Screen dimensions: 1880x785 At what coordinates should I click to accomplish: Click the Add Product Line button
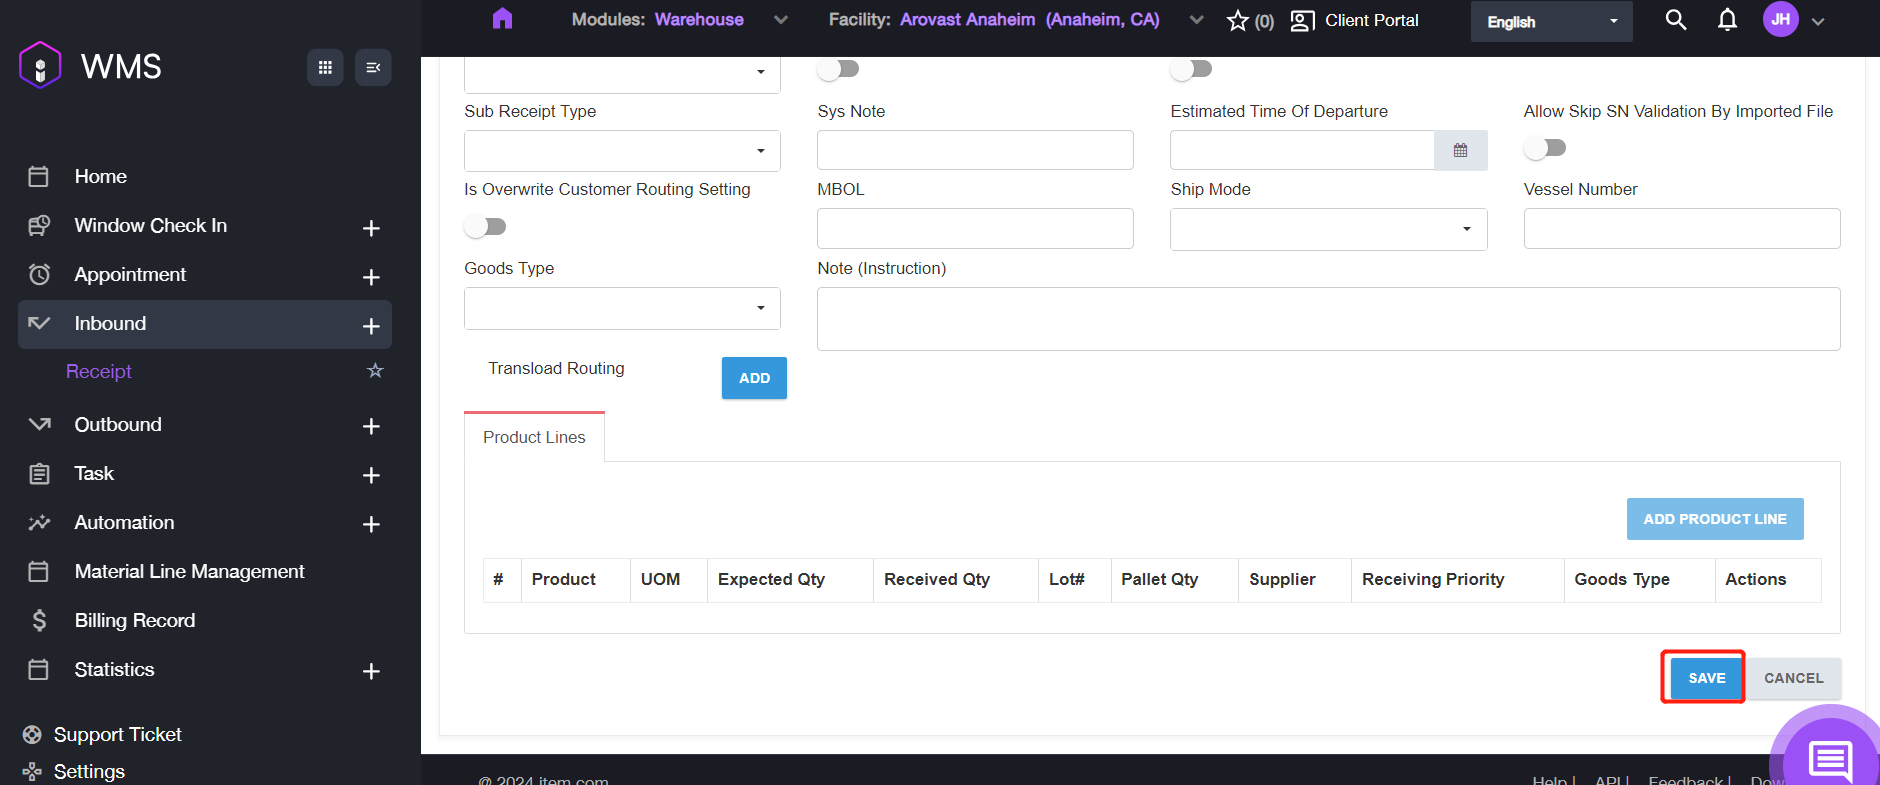click(1714, 519)
